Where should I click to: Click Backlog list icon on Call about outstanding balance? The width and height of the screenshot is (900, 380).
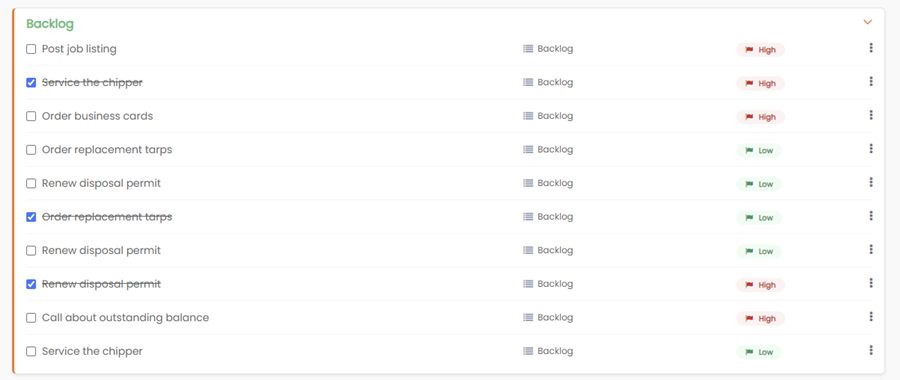528,317
